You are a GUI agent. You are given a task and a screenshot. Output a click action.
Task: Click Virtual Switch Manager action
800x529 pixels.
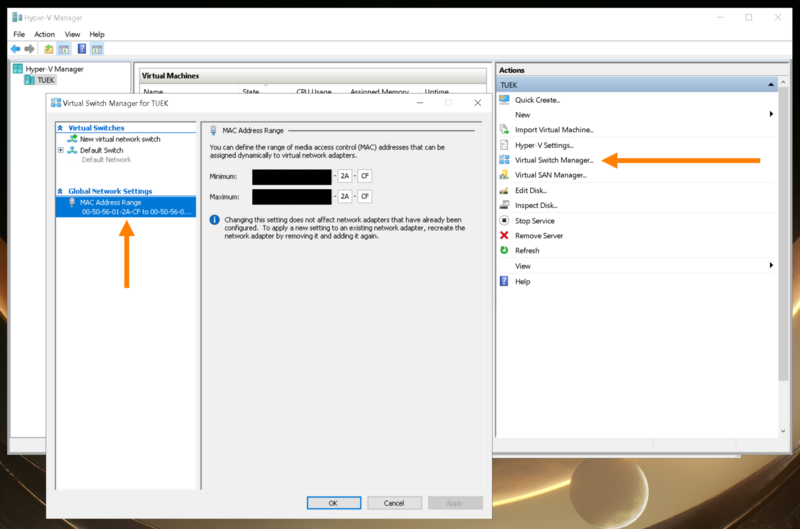point(554,160)
